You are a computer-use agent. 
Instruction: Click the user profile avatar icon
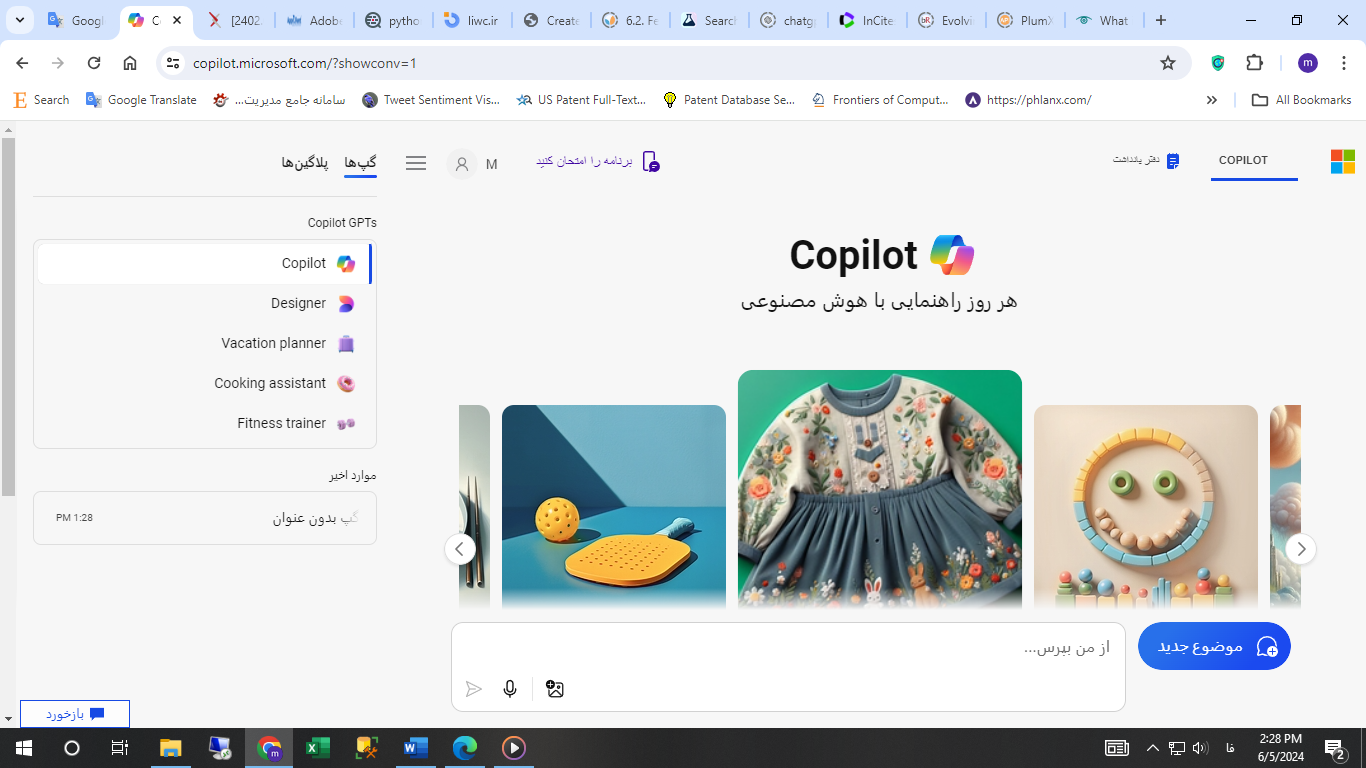coord(462,164)
